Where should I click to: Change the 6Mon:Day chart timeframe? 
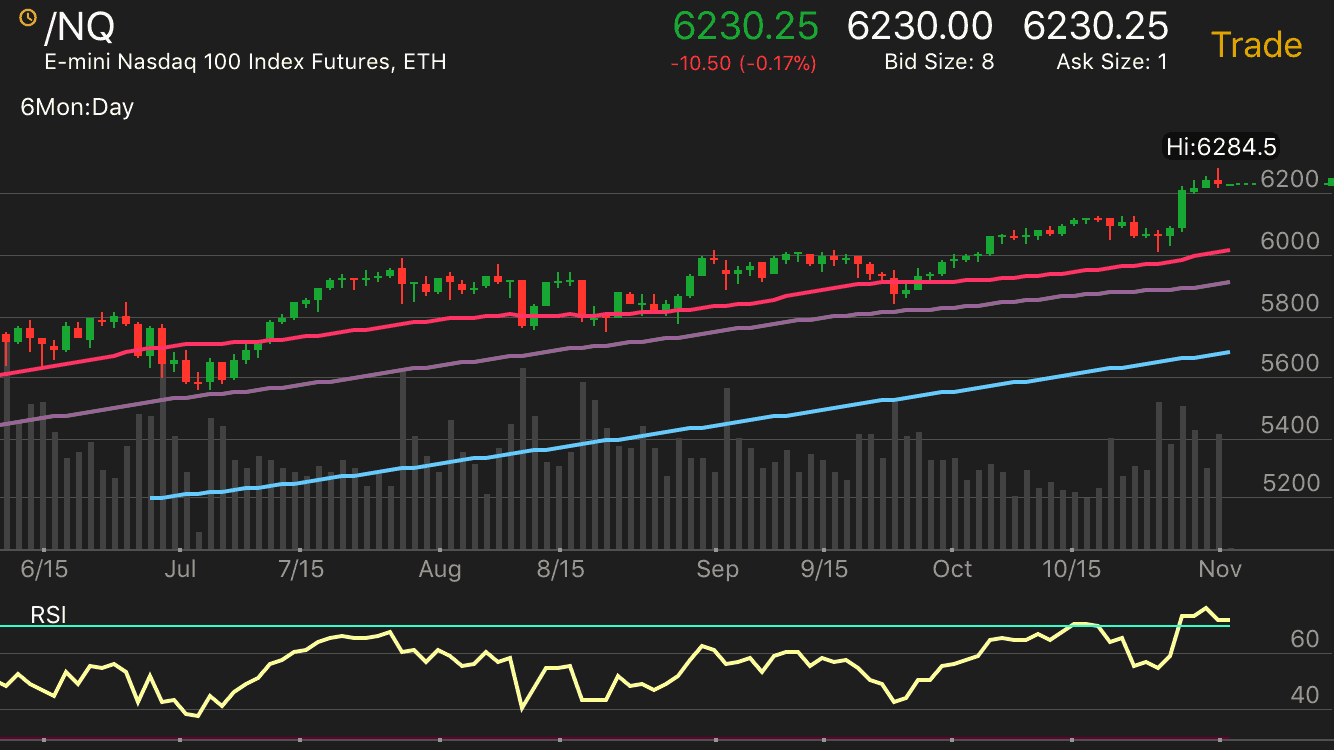point(77,107)
